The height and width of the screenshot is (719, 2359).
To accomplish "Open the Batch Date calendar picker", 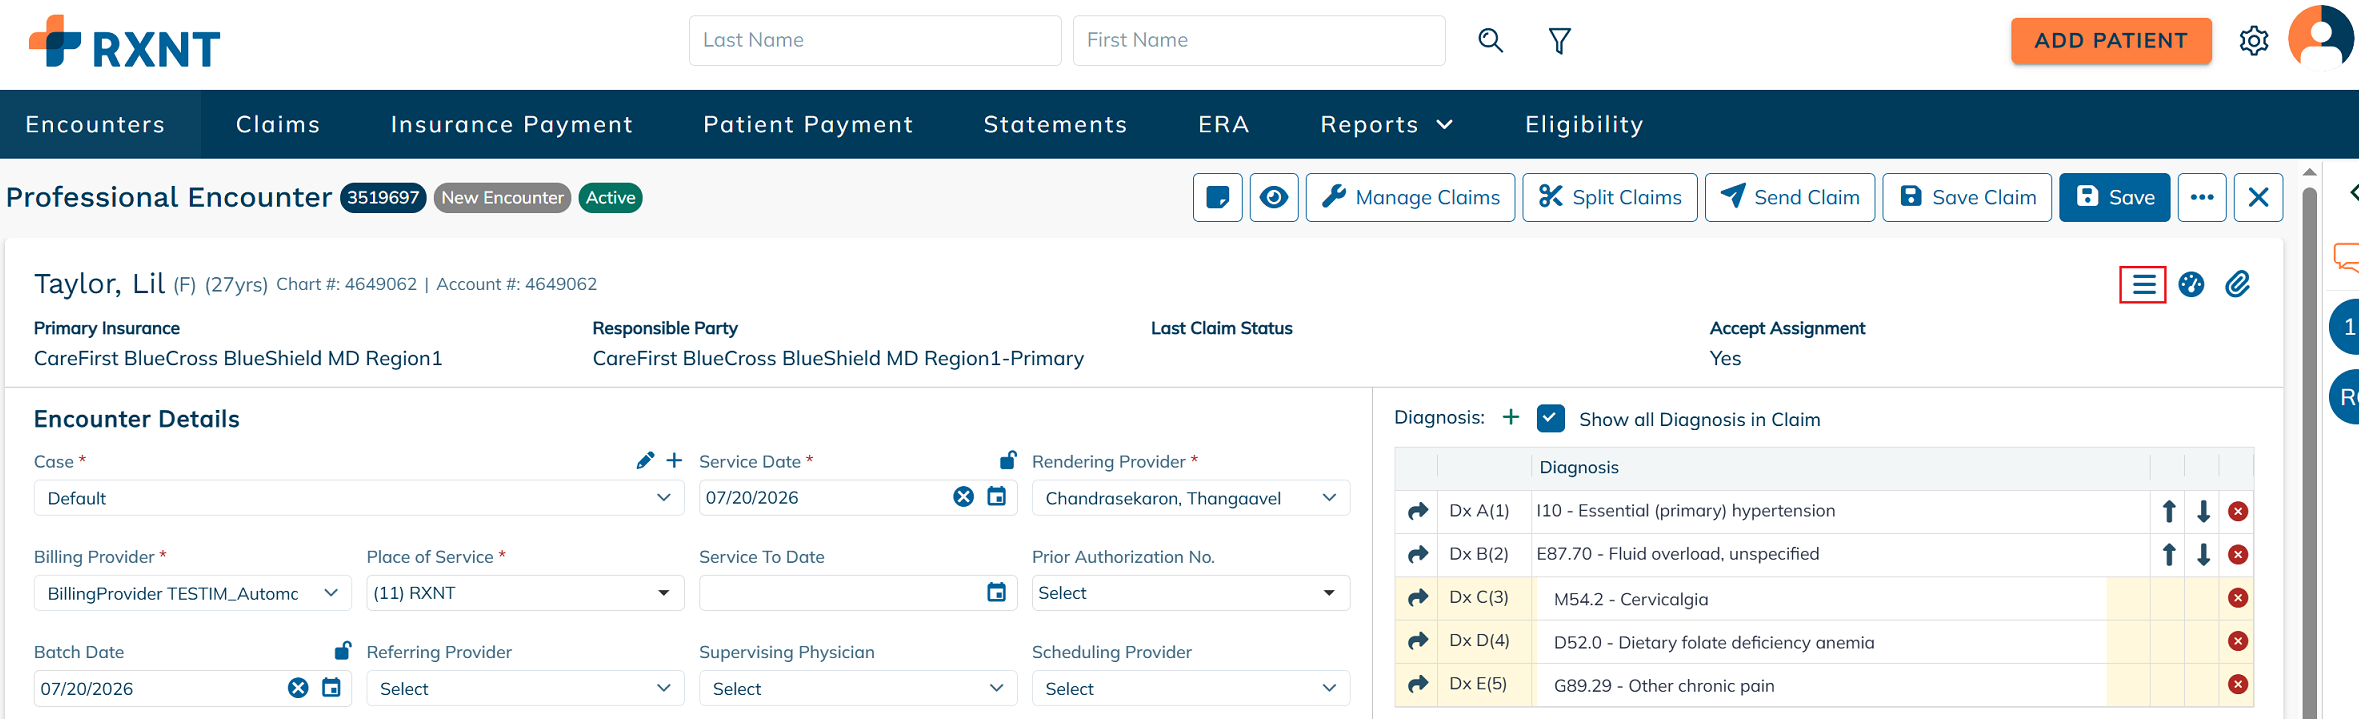I will 331,687.
